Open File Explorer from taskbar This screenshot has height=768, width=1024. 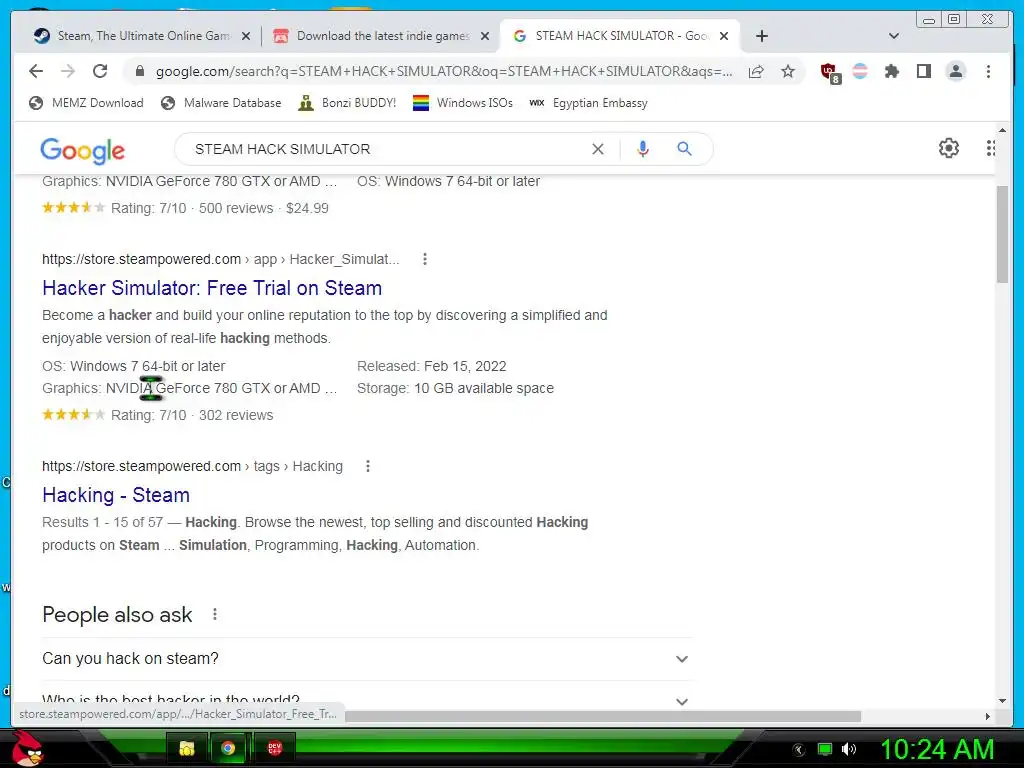[187, 748]
